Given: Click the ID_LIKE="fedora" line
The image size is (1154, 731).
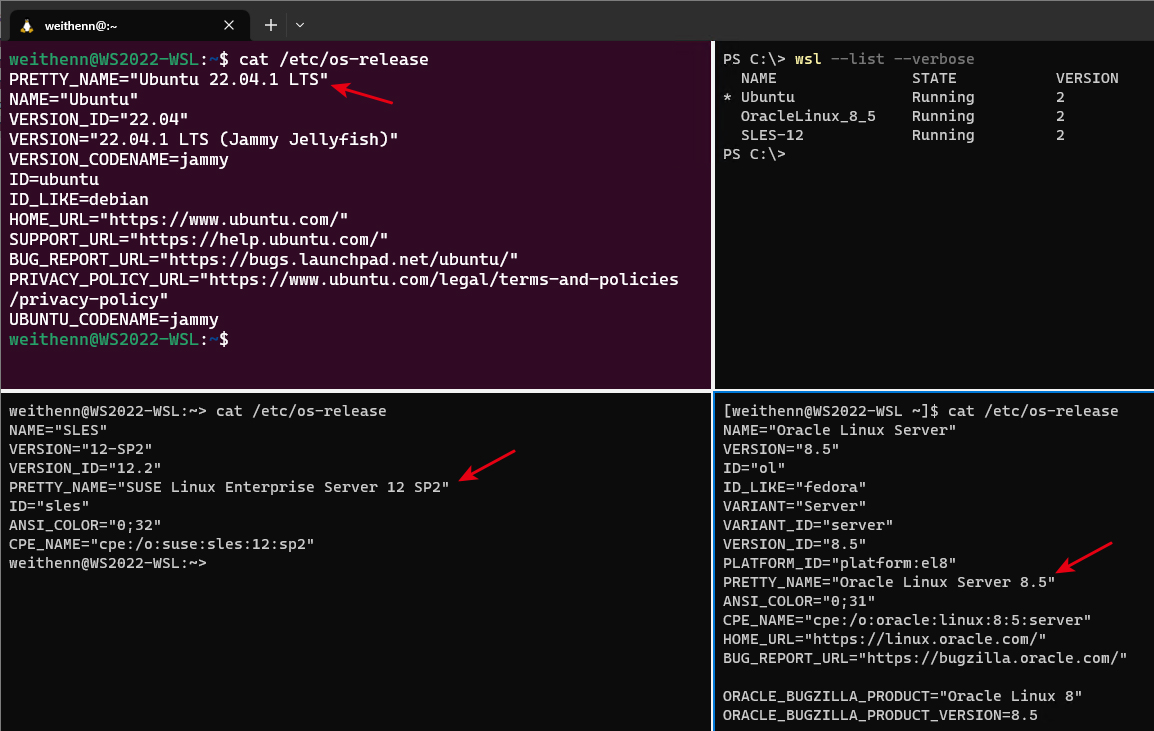Looking at the screenshot, I should 795,487.
